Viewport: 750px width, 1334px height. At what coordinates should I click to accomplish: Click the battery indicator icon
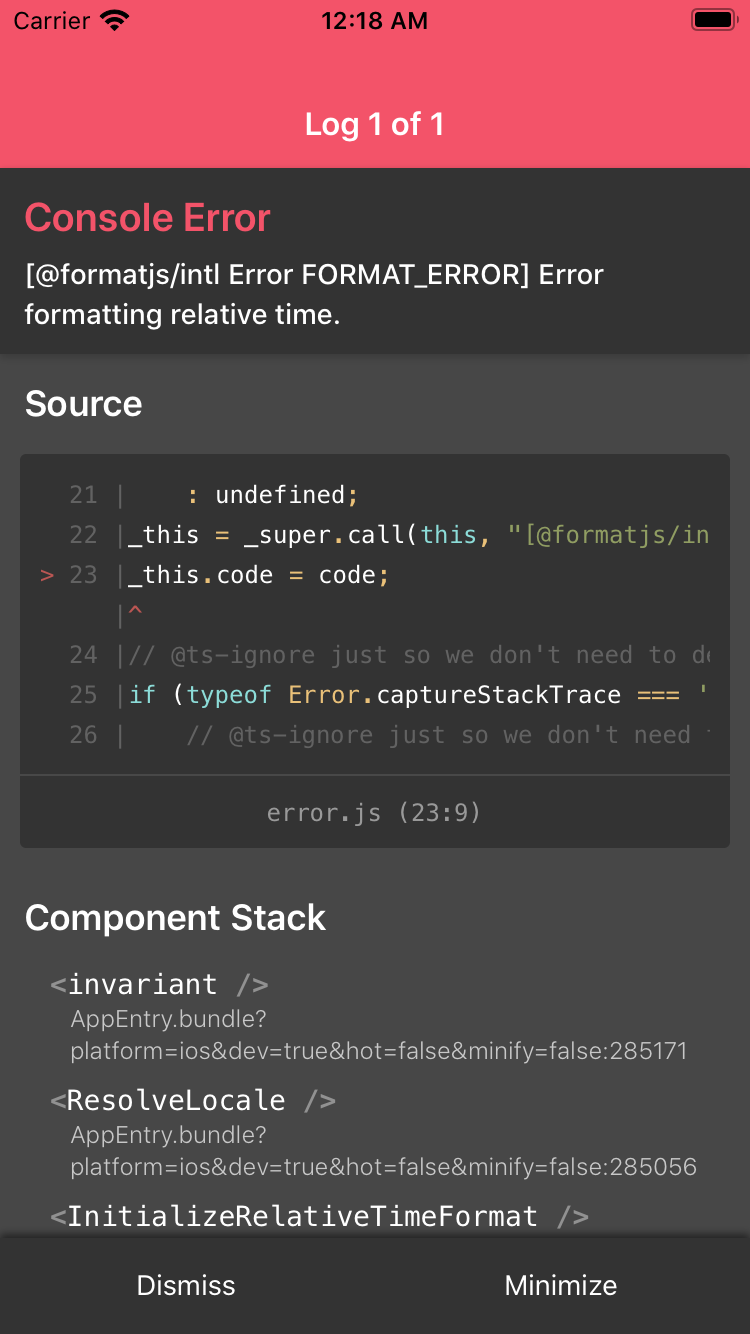710,18
